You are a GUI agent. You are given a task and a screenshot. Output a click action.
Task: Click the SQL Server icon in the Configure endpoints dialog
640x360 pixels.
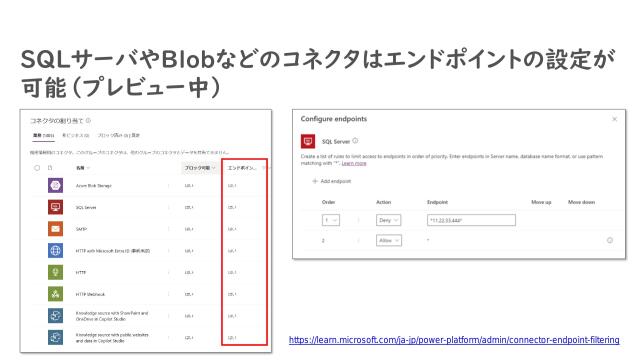click(308, 141)
